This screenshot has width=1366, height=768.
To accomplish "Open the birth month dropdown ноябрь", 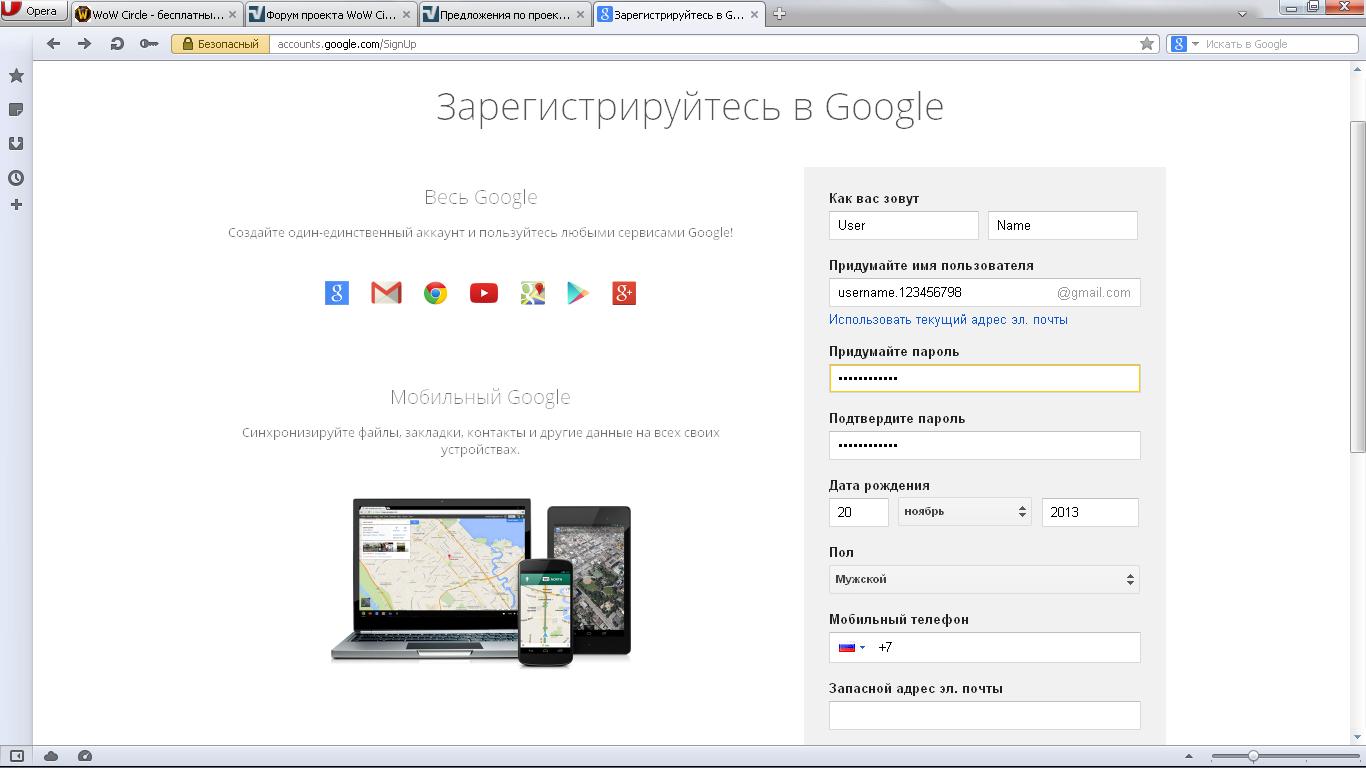I will click(x=965, y=512).
